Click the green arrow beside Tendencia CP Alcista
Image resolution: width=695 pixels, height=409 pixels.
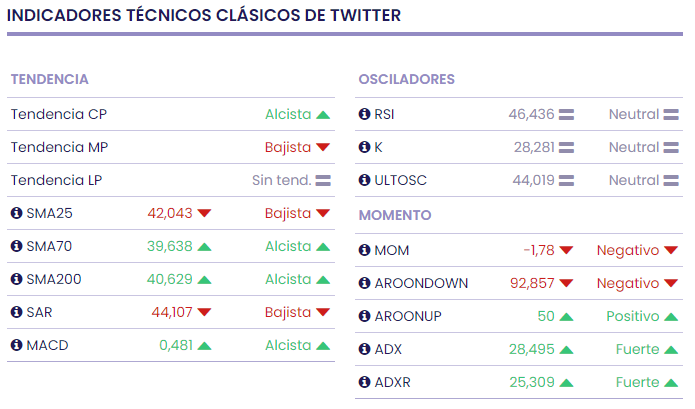point(323,115)
